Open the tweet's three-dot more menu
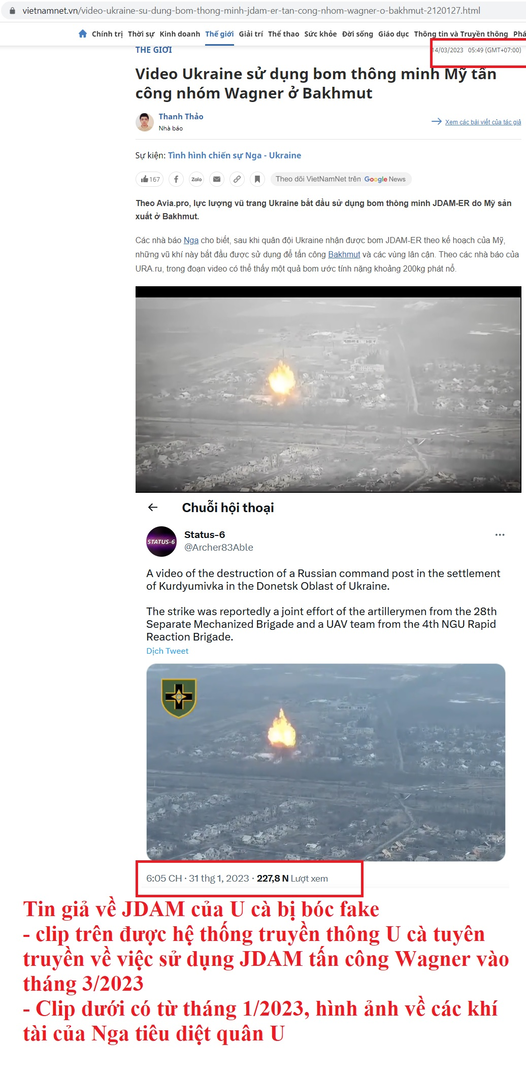 (500, 534)
